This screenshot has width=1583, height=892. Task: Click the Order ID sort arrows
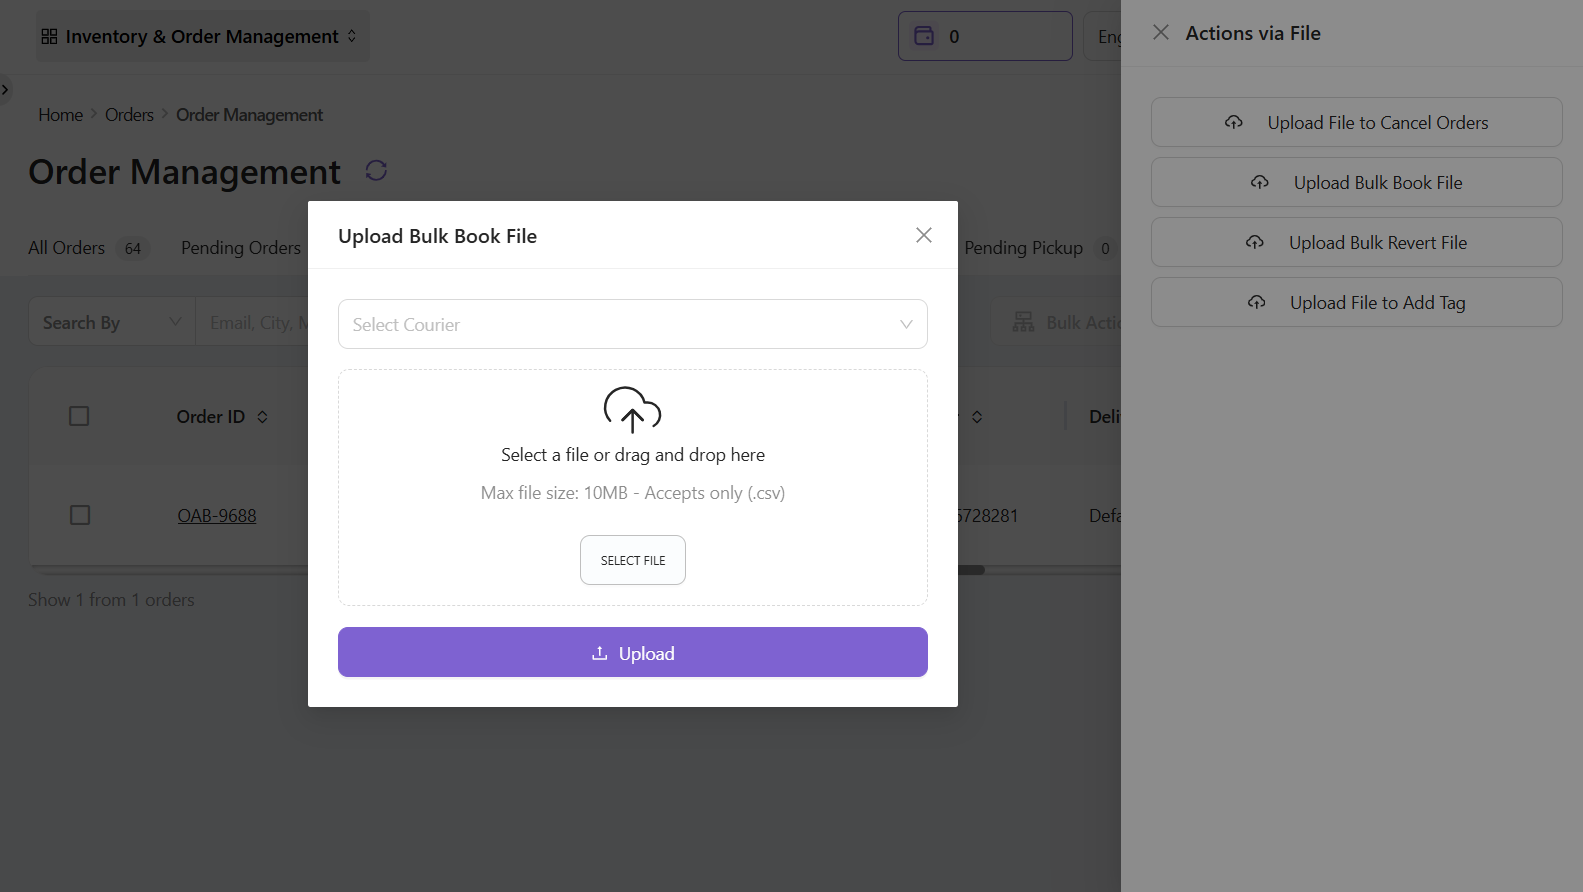[x=263, y=417]
